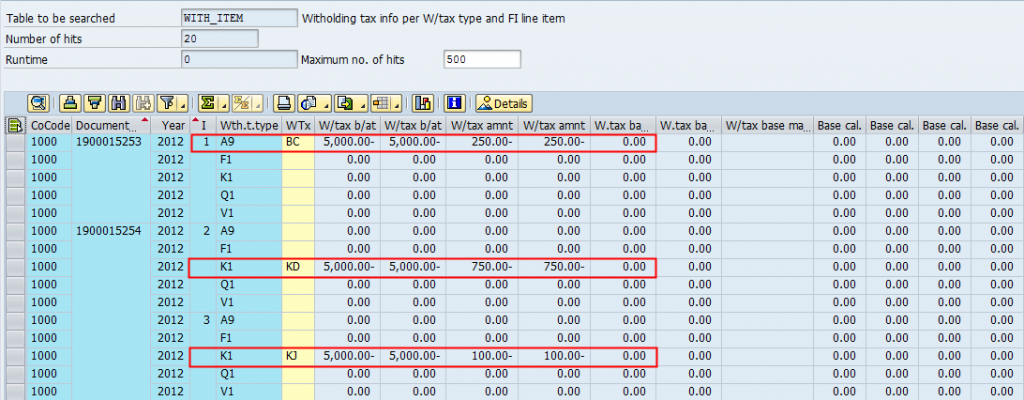This screenshot has height=400, width=1024.
Task: Print the list using the printer icon
Action: coord(283,103)
